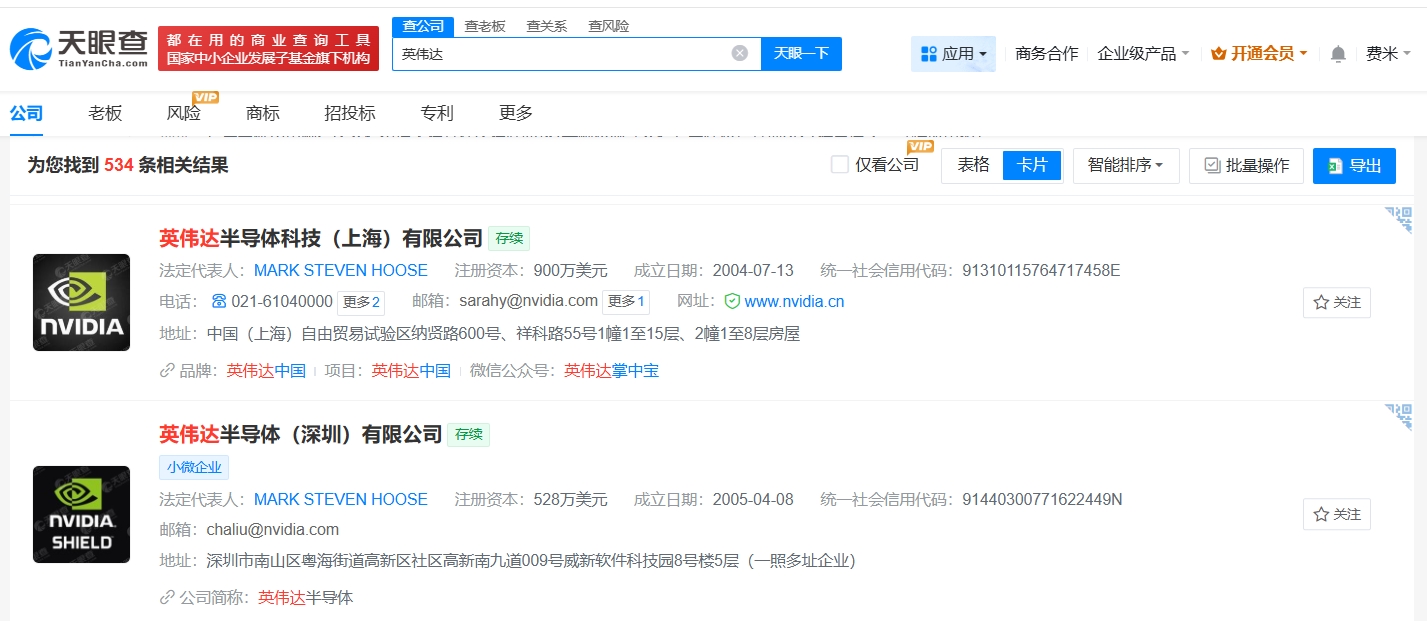The image size is (1427, 621).
Task: Click the credit code 91310115764717458E
Action: [1041, 271]
